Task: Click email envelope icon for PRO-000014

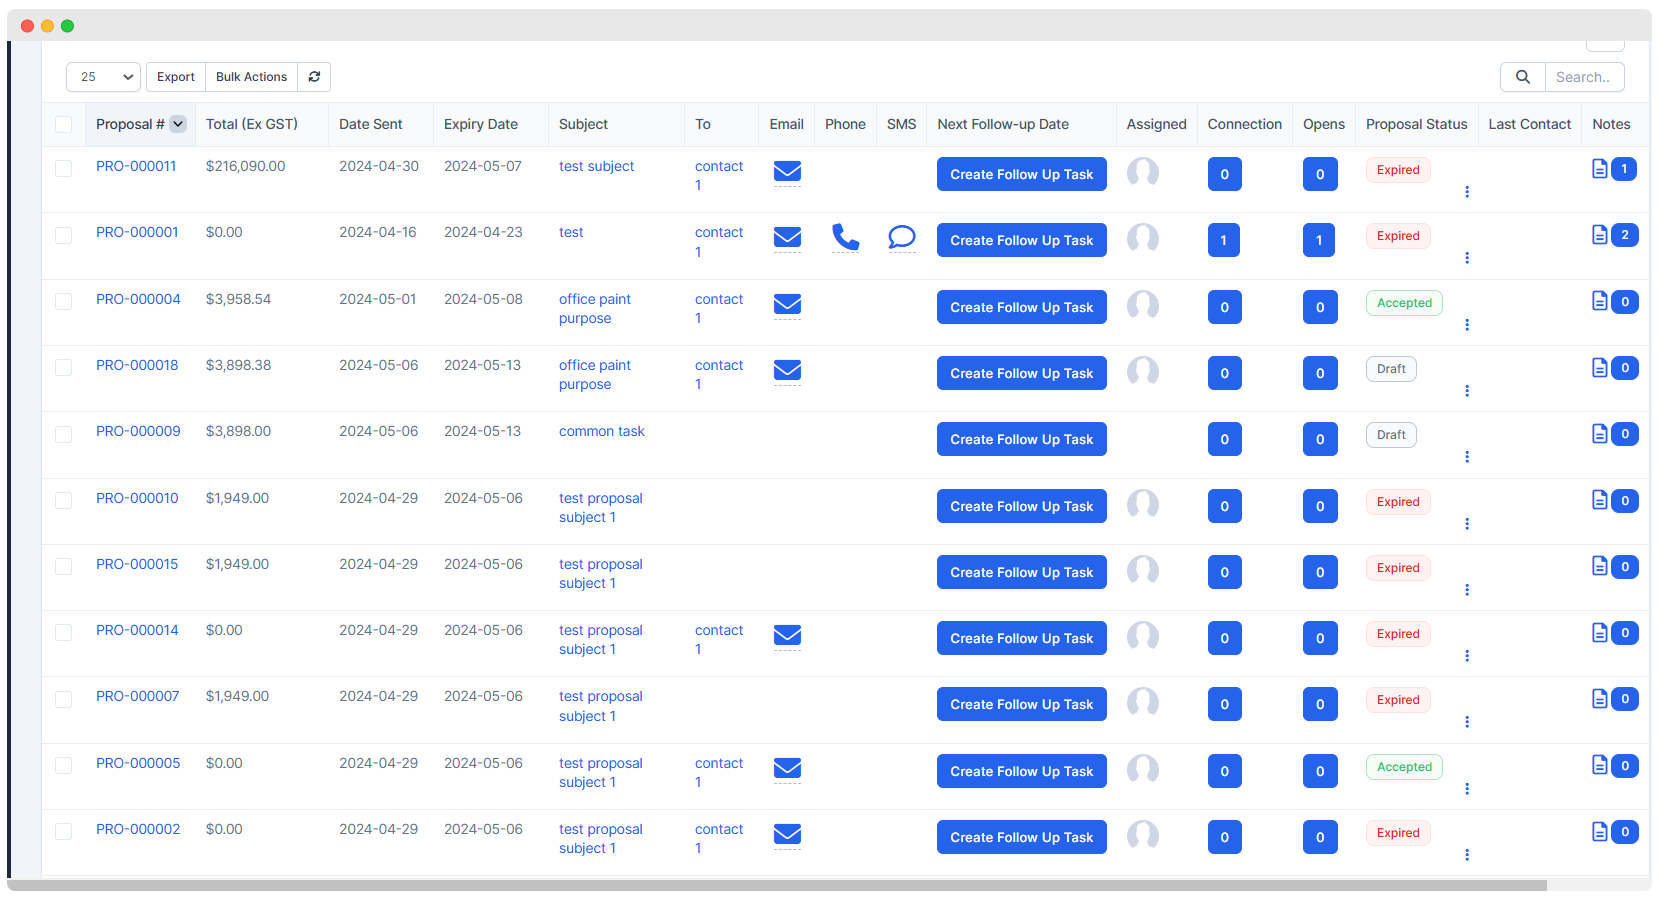Action: click(x=787, y=635)
